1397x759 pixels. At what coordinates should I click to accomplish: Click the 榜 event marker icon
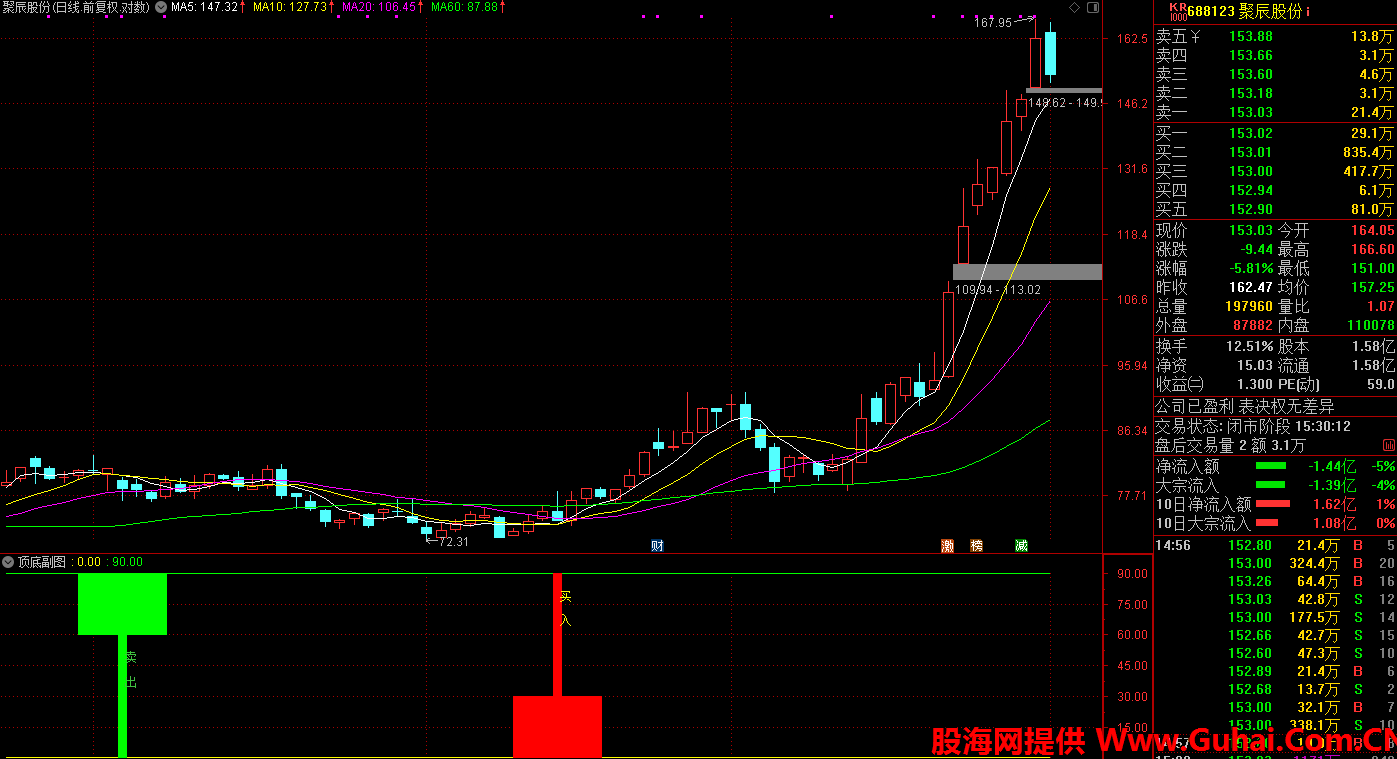[977, 545]
